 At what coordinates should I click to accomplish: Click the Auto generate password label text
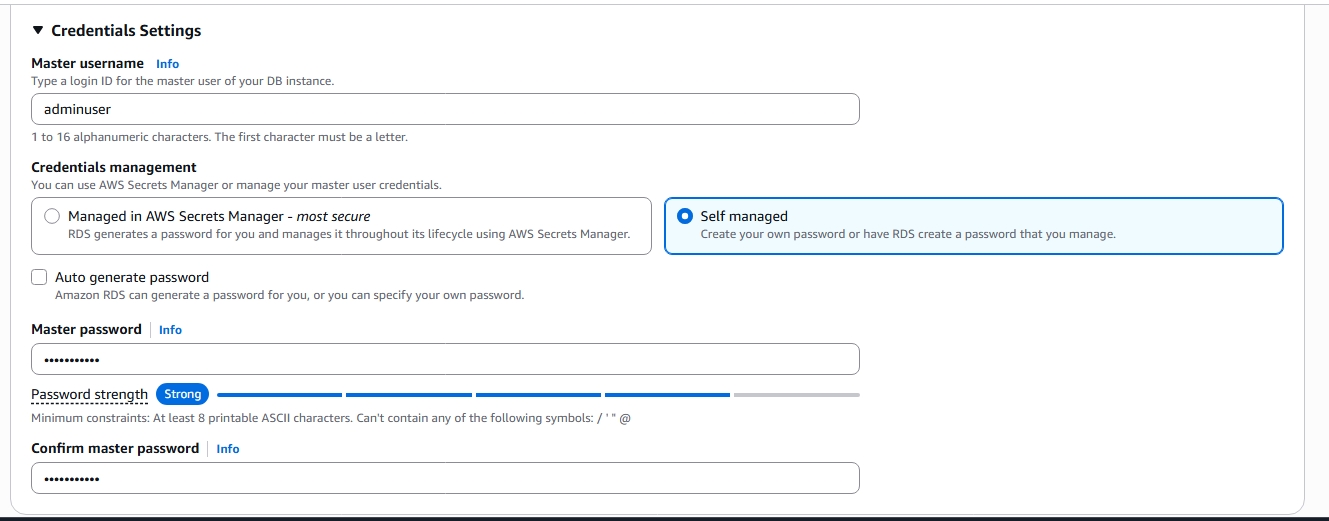[x=132, y=277]
